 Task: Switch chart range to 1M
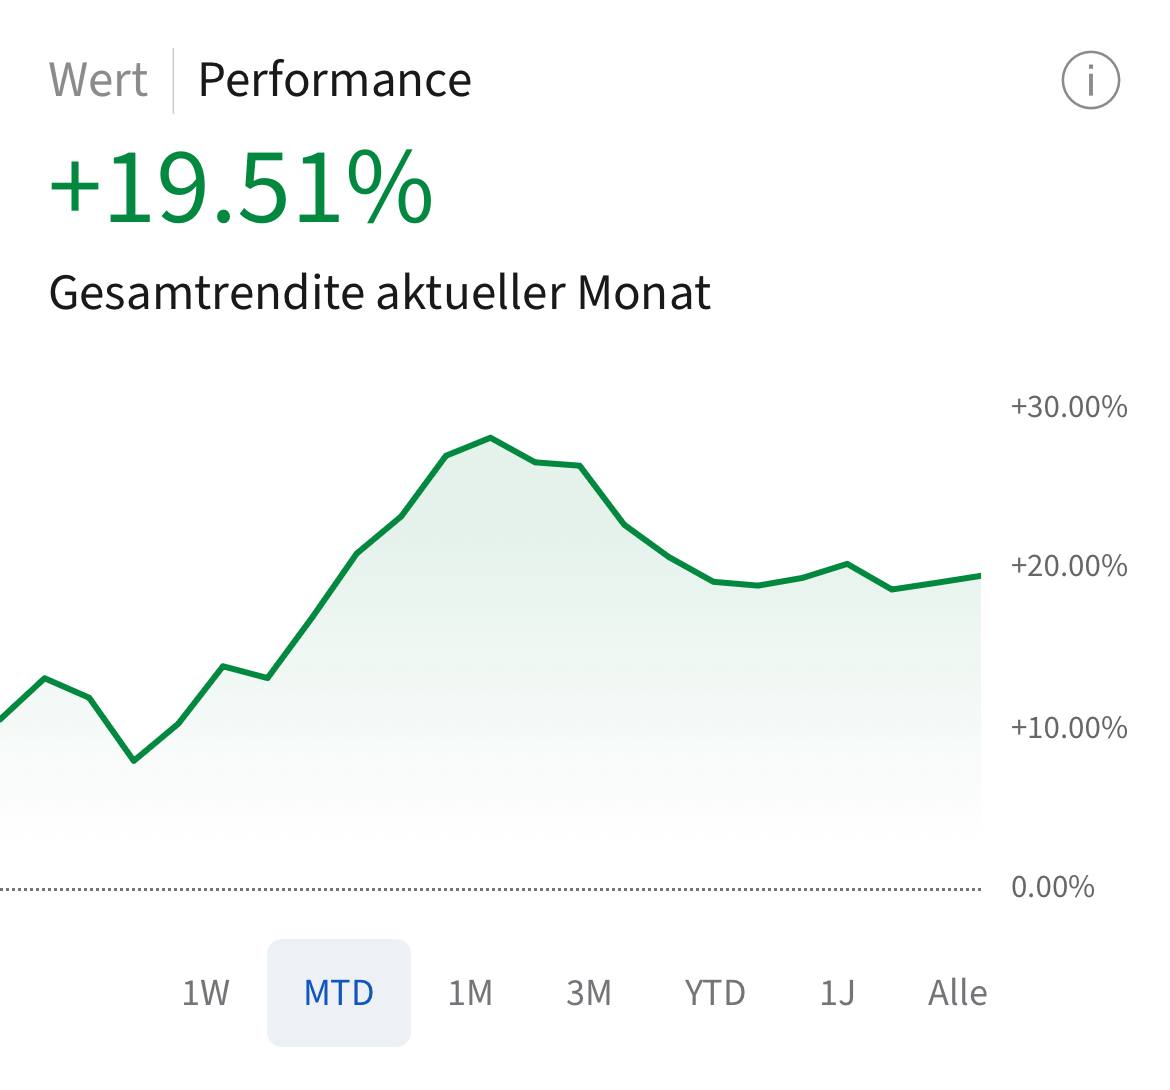point(470,993)
